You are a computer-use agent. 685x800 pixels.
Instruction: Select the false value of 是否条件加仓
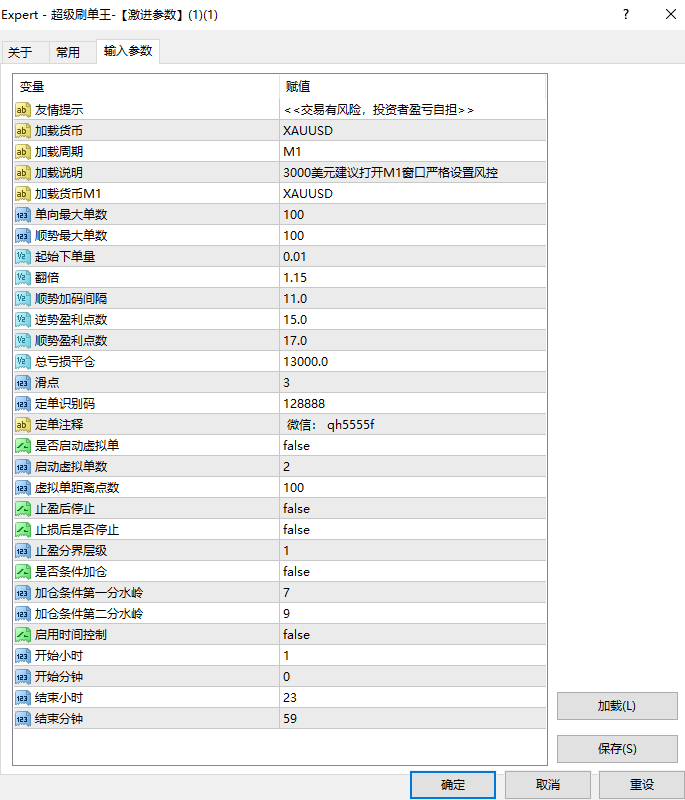[296, 571]
